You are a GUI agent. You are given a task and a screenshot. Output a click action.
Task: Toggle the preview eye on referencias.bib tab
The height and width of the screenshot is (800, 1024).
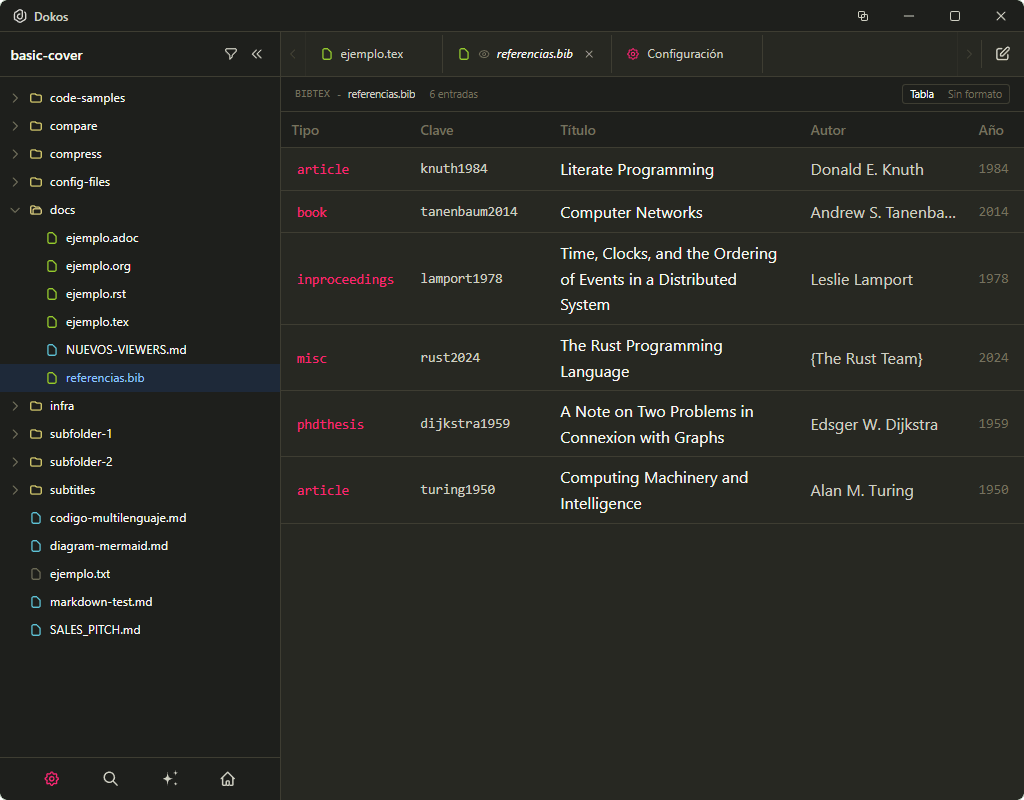[x=484, y=54]
